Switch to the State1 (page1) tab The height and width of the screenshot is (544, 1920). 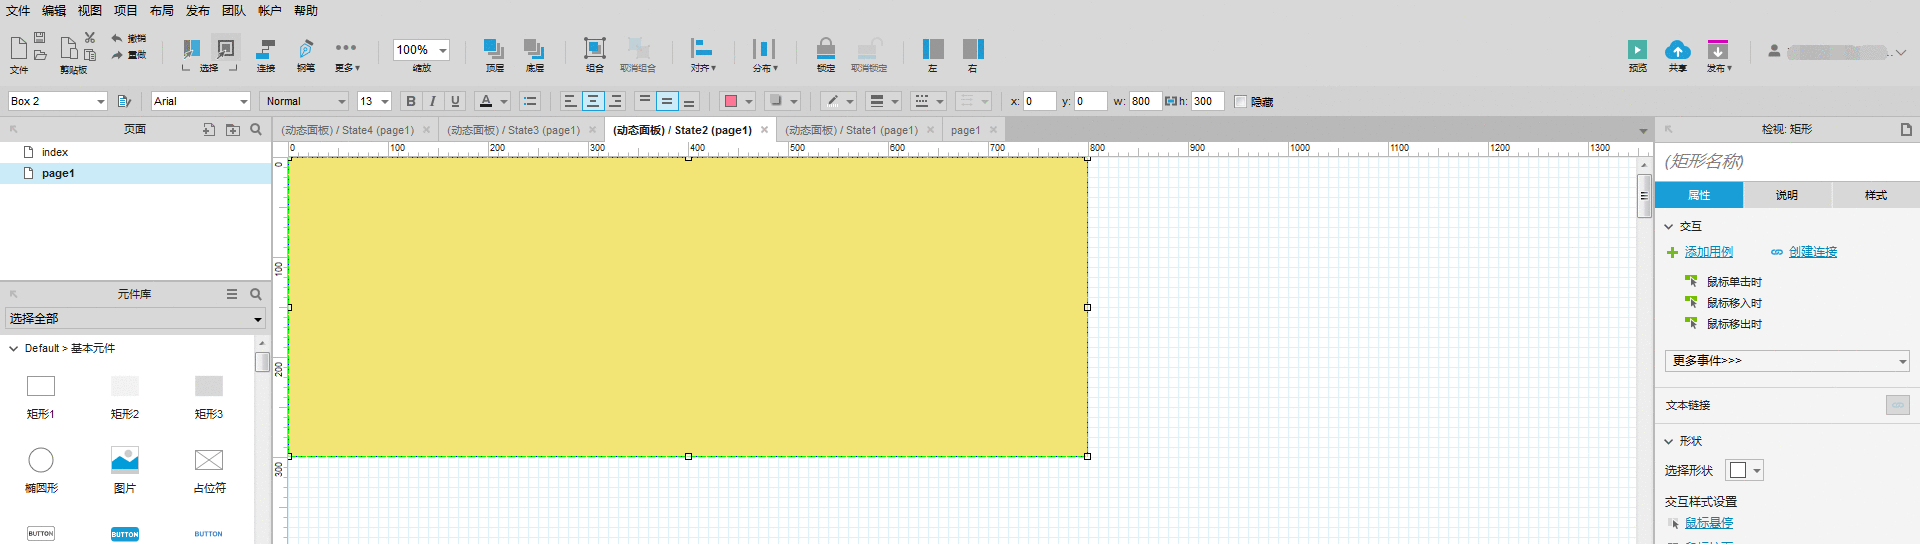[851, 130]
